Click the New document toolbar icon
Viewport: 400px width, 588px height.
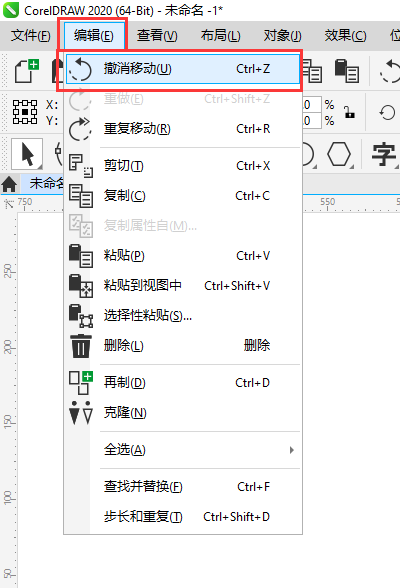[x=26, y=70]
